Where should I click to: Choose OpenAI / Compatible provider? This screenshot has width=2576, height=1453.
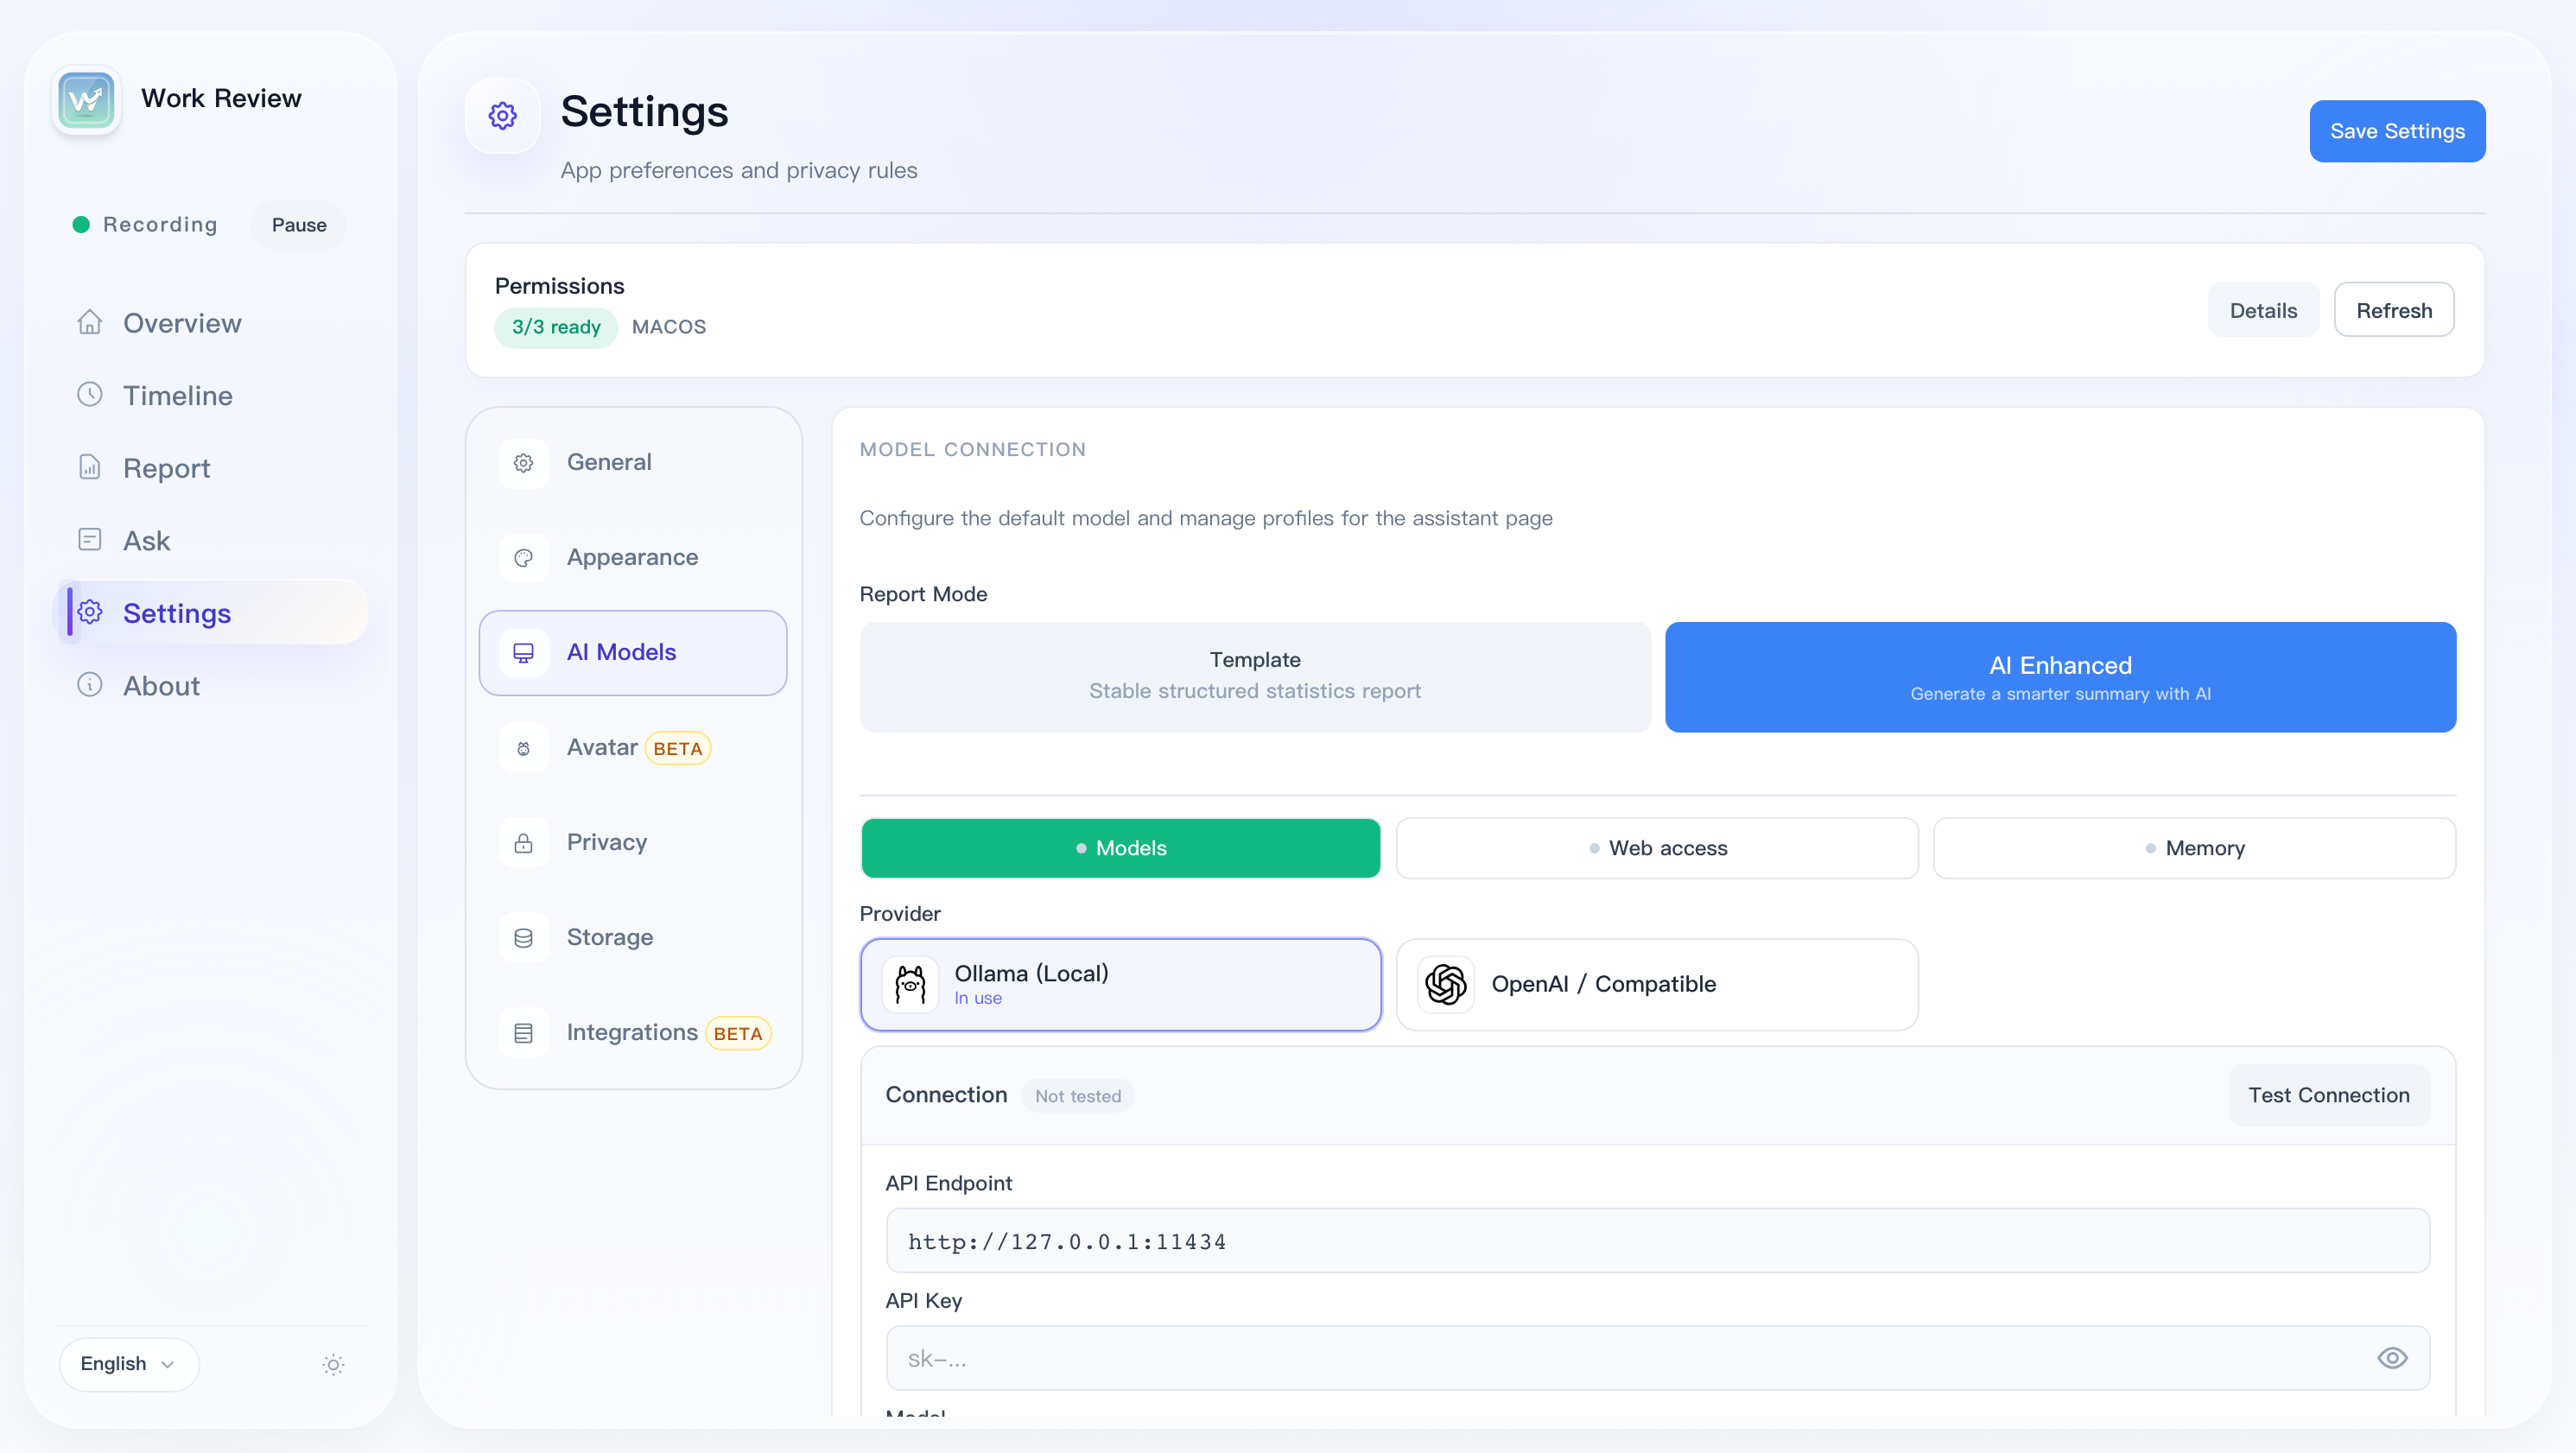click(1657, 985)
